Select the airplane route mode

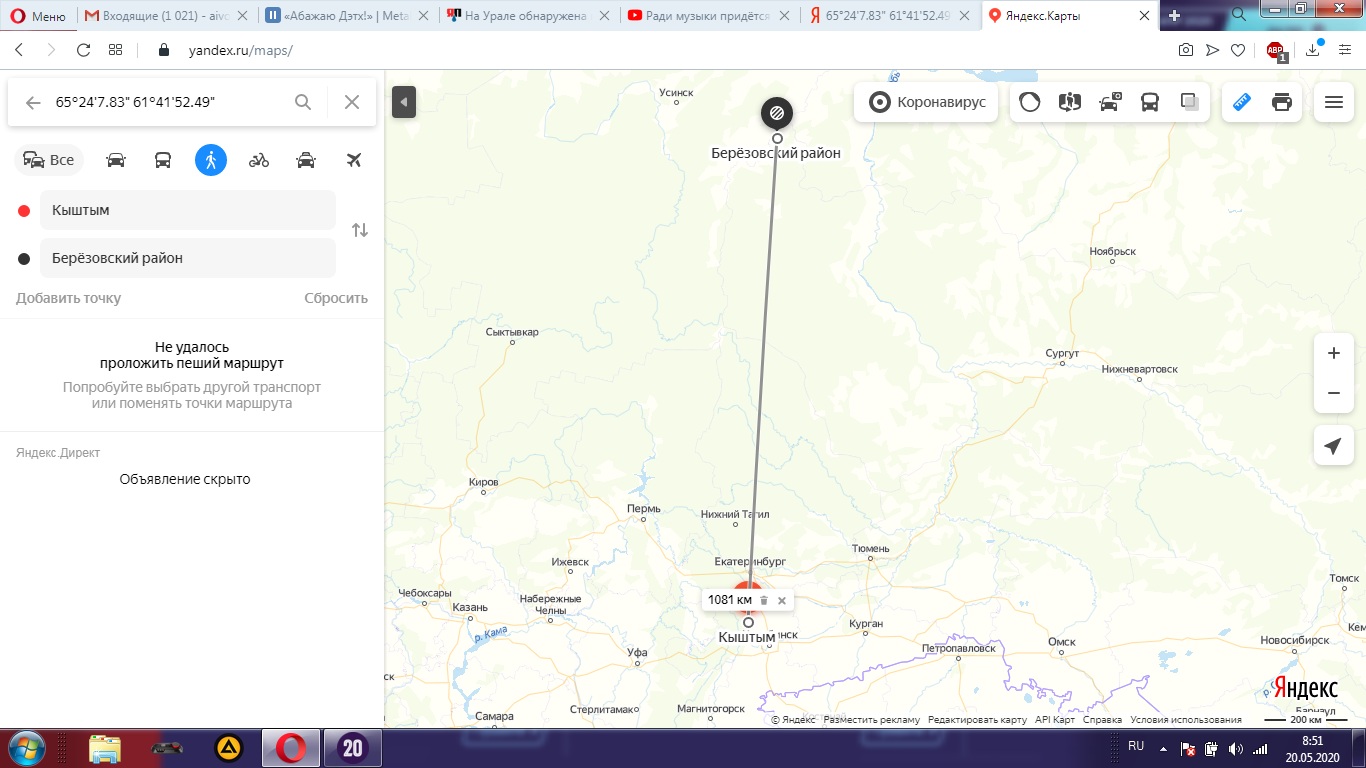[353, 160]
